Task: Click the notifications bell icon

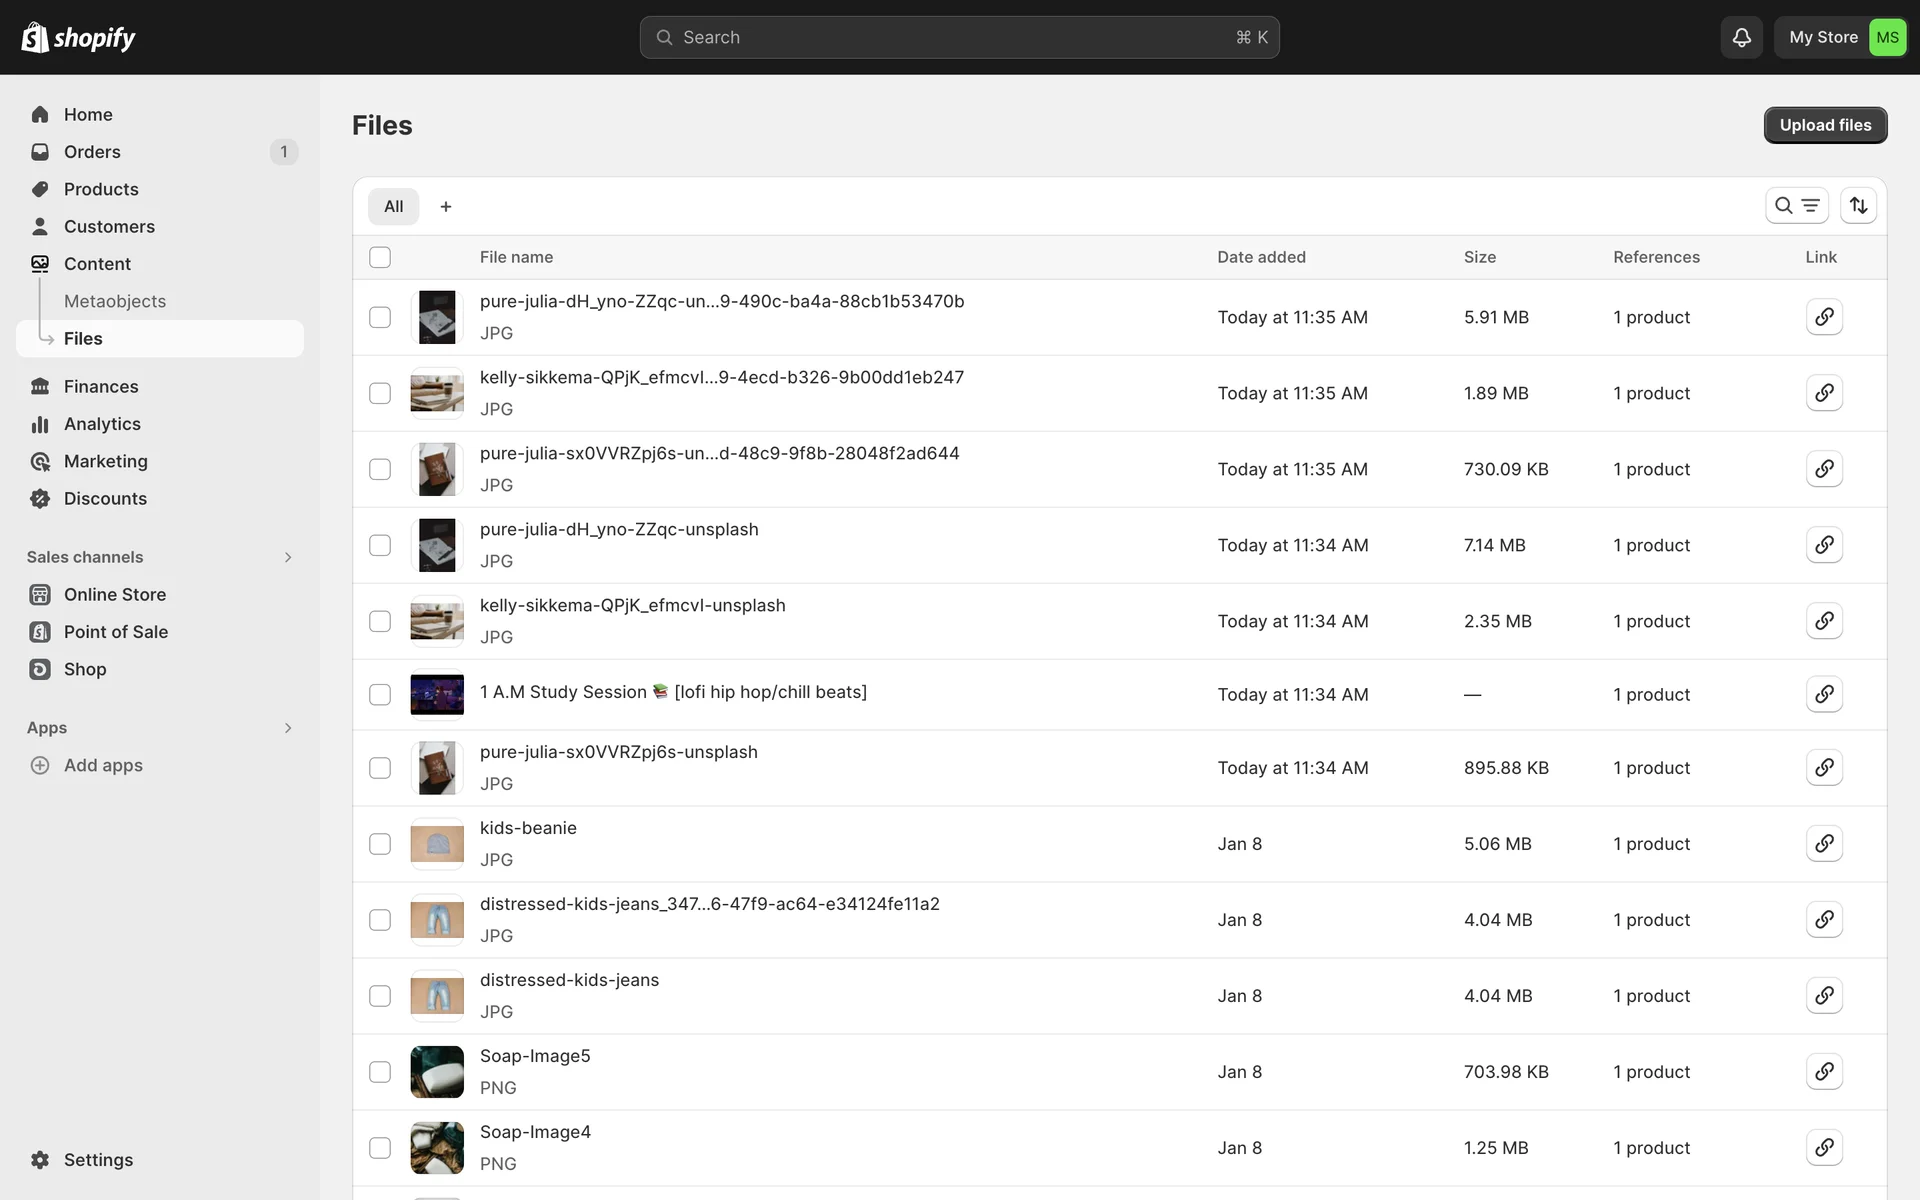Action: pyautogui.click(x=1741, y=37)
